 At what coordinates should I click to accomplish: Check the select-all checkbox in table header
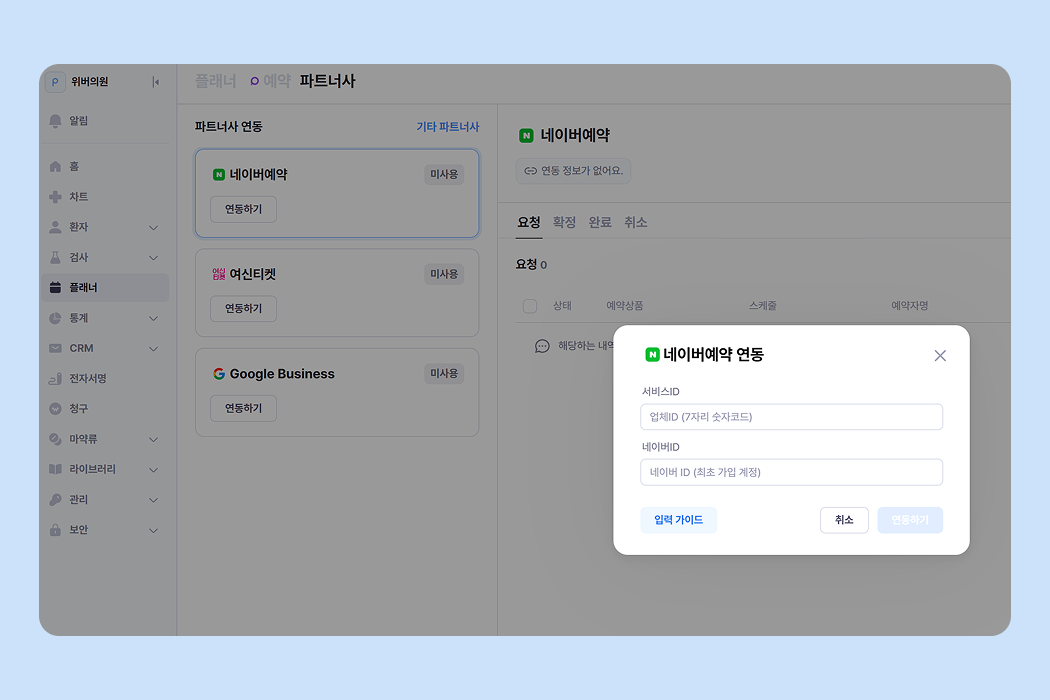coord(530,306)
